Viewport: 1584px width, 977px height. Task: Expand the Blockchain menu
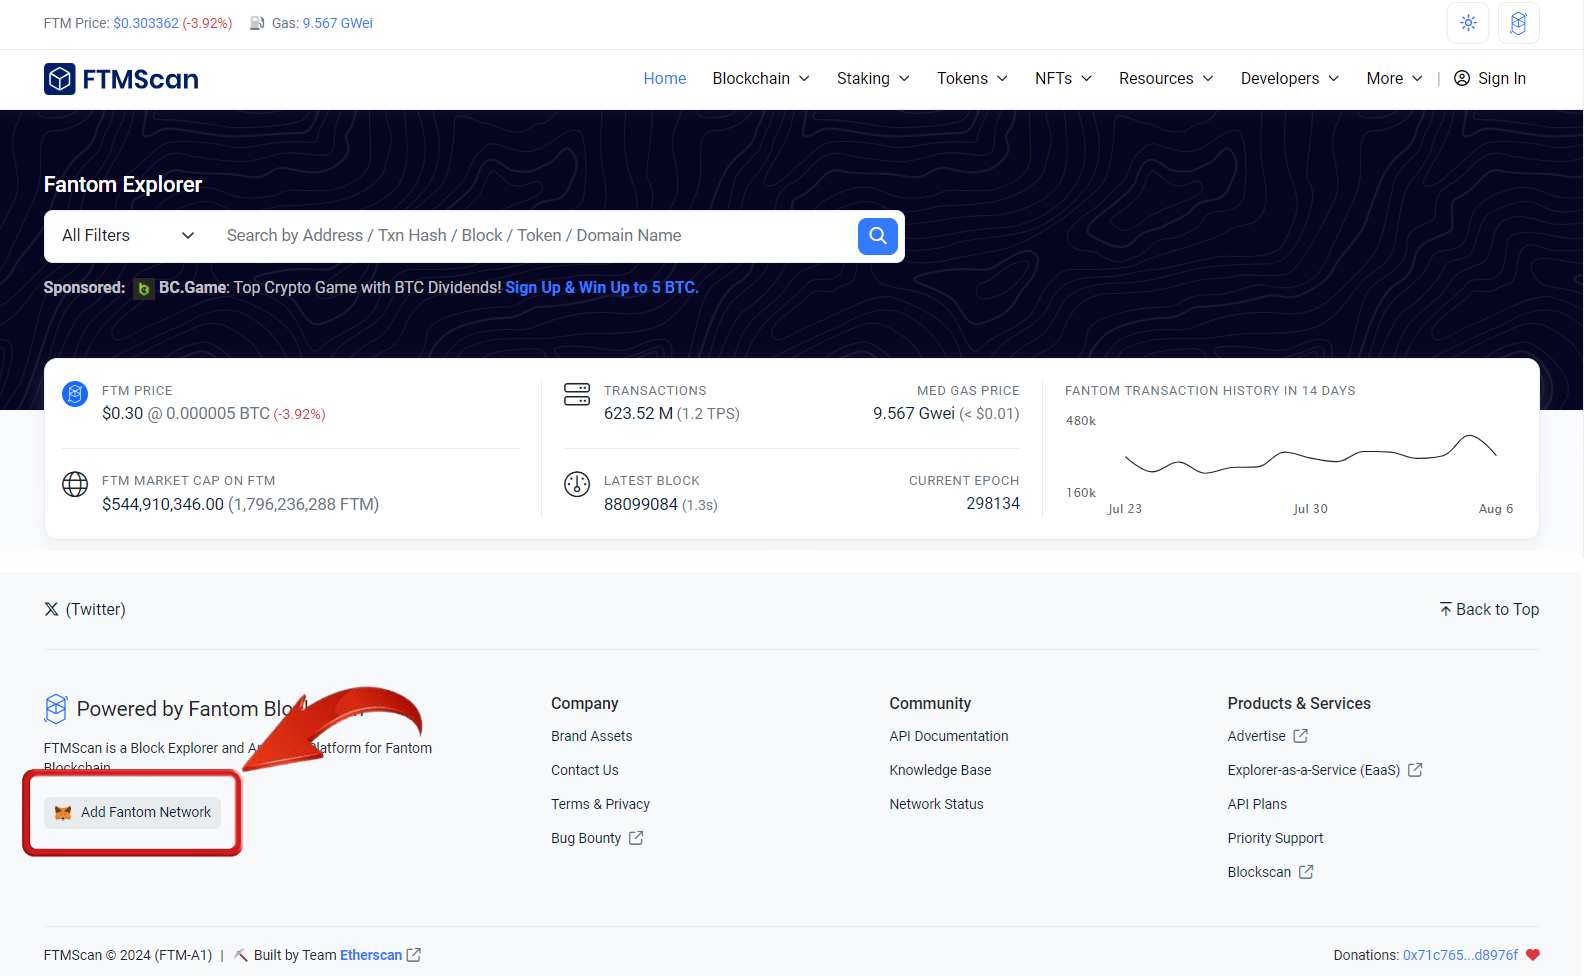[x=761, y=78]
